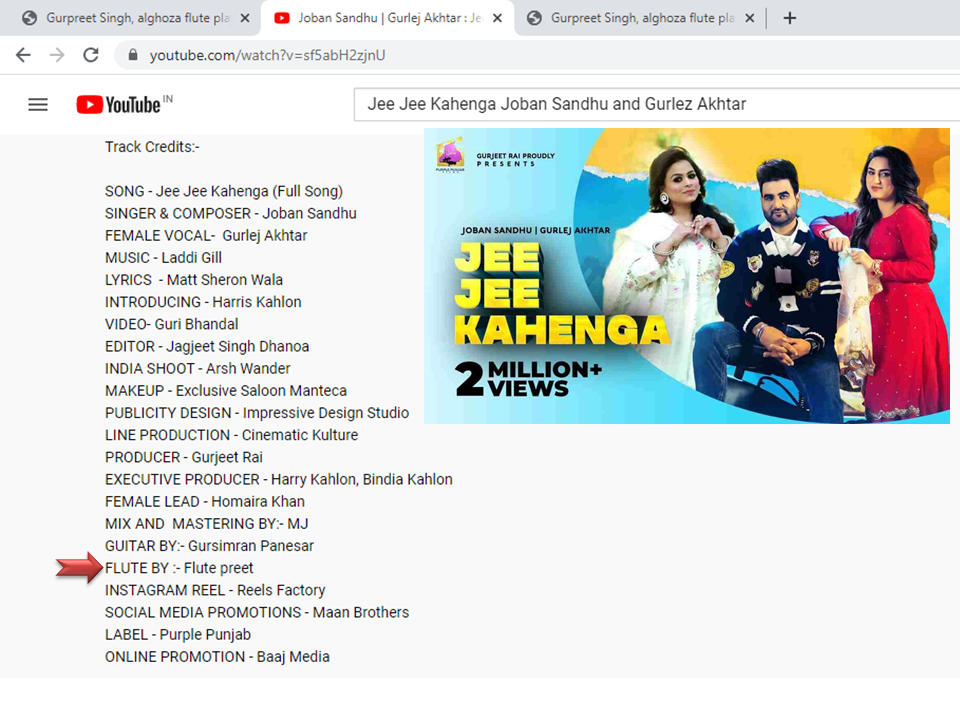Viewport: 960px width, 720px height.
Task: Open the YouTube hamburger menu
Action: pyautogui.click(x=38, y=104)
